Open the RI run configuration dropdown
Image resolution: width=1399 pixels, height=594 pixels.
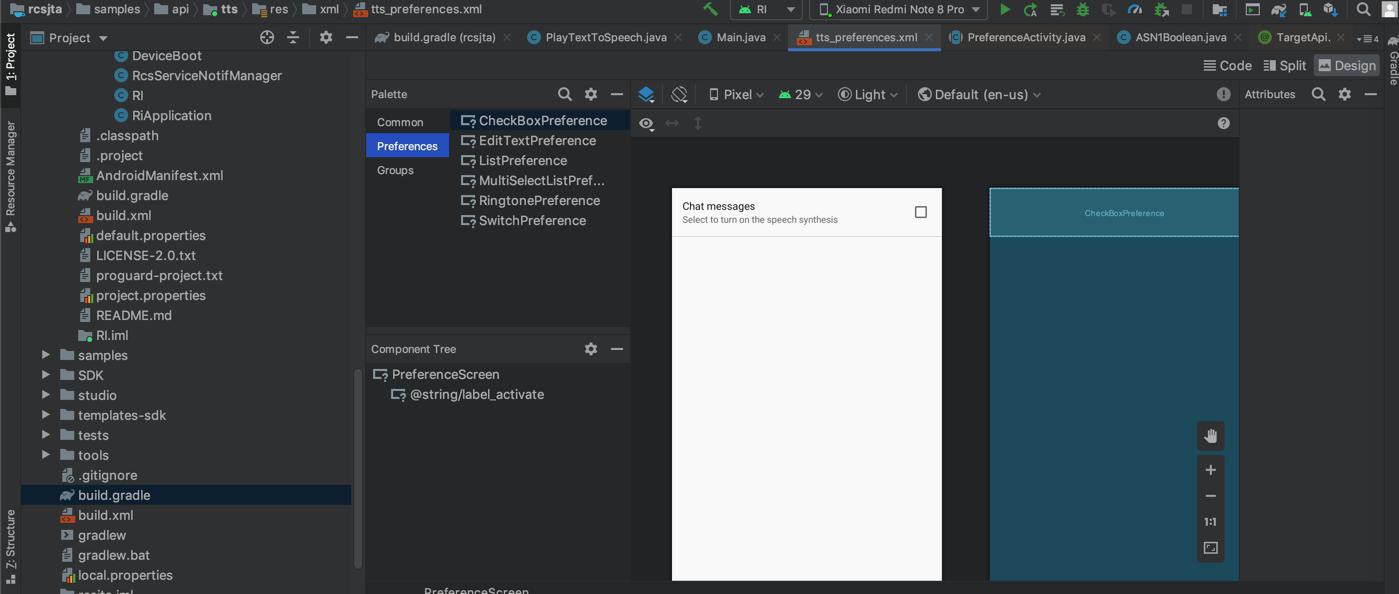click(767, 9)
